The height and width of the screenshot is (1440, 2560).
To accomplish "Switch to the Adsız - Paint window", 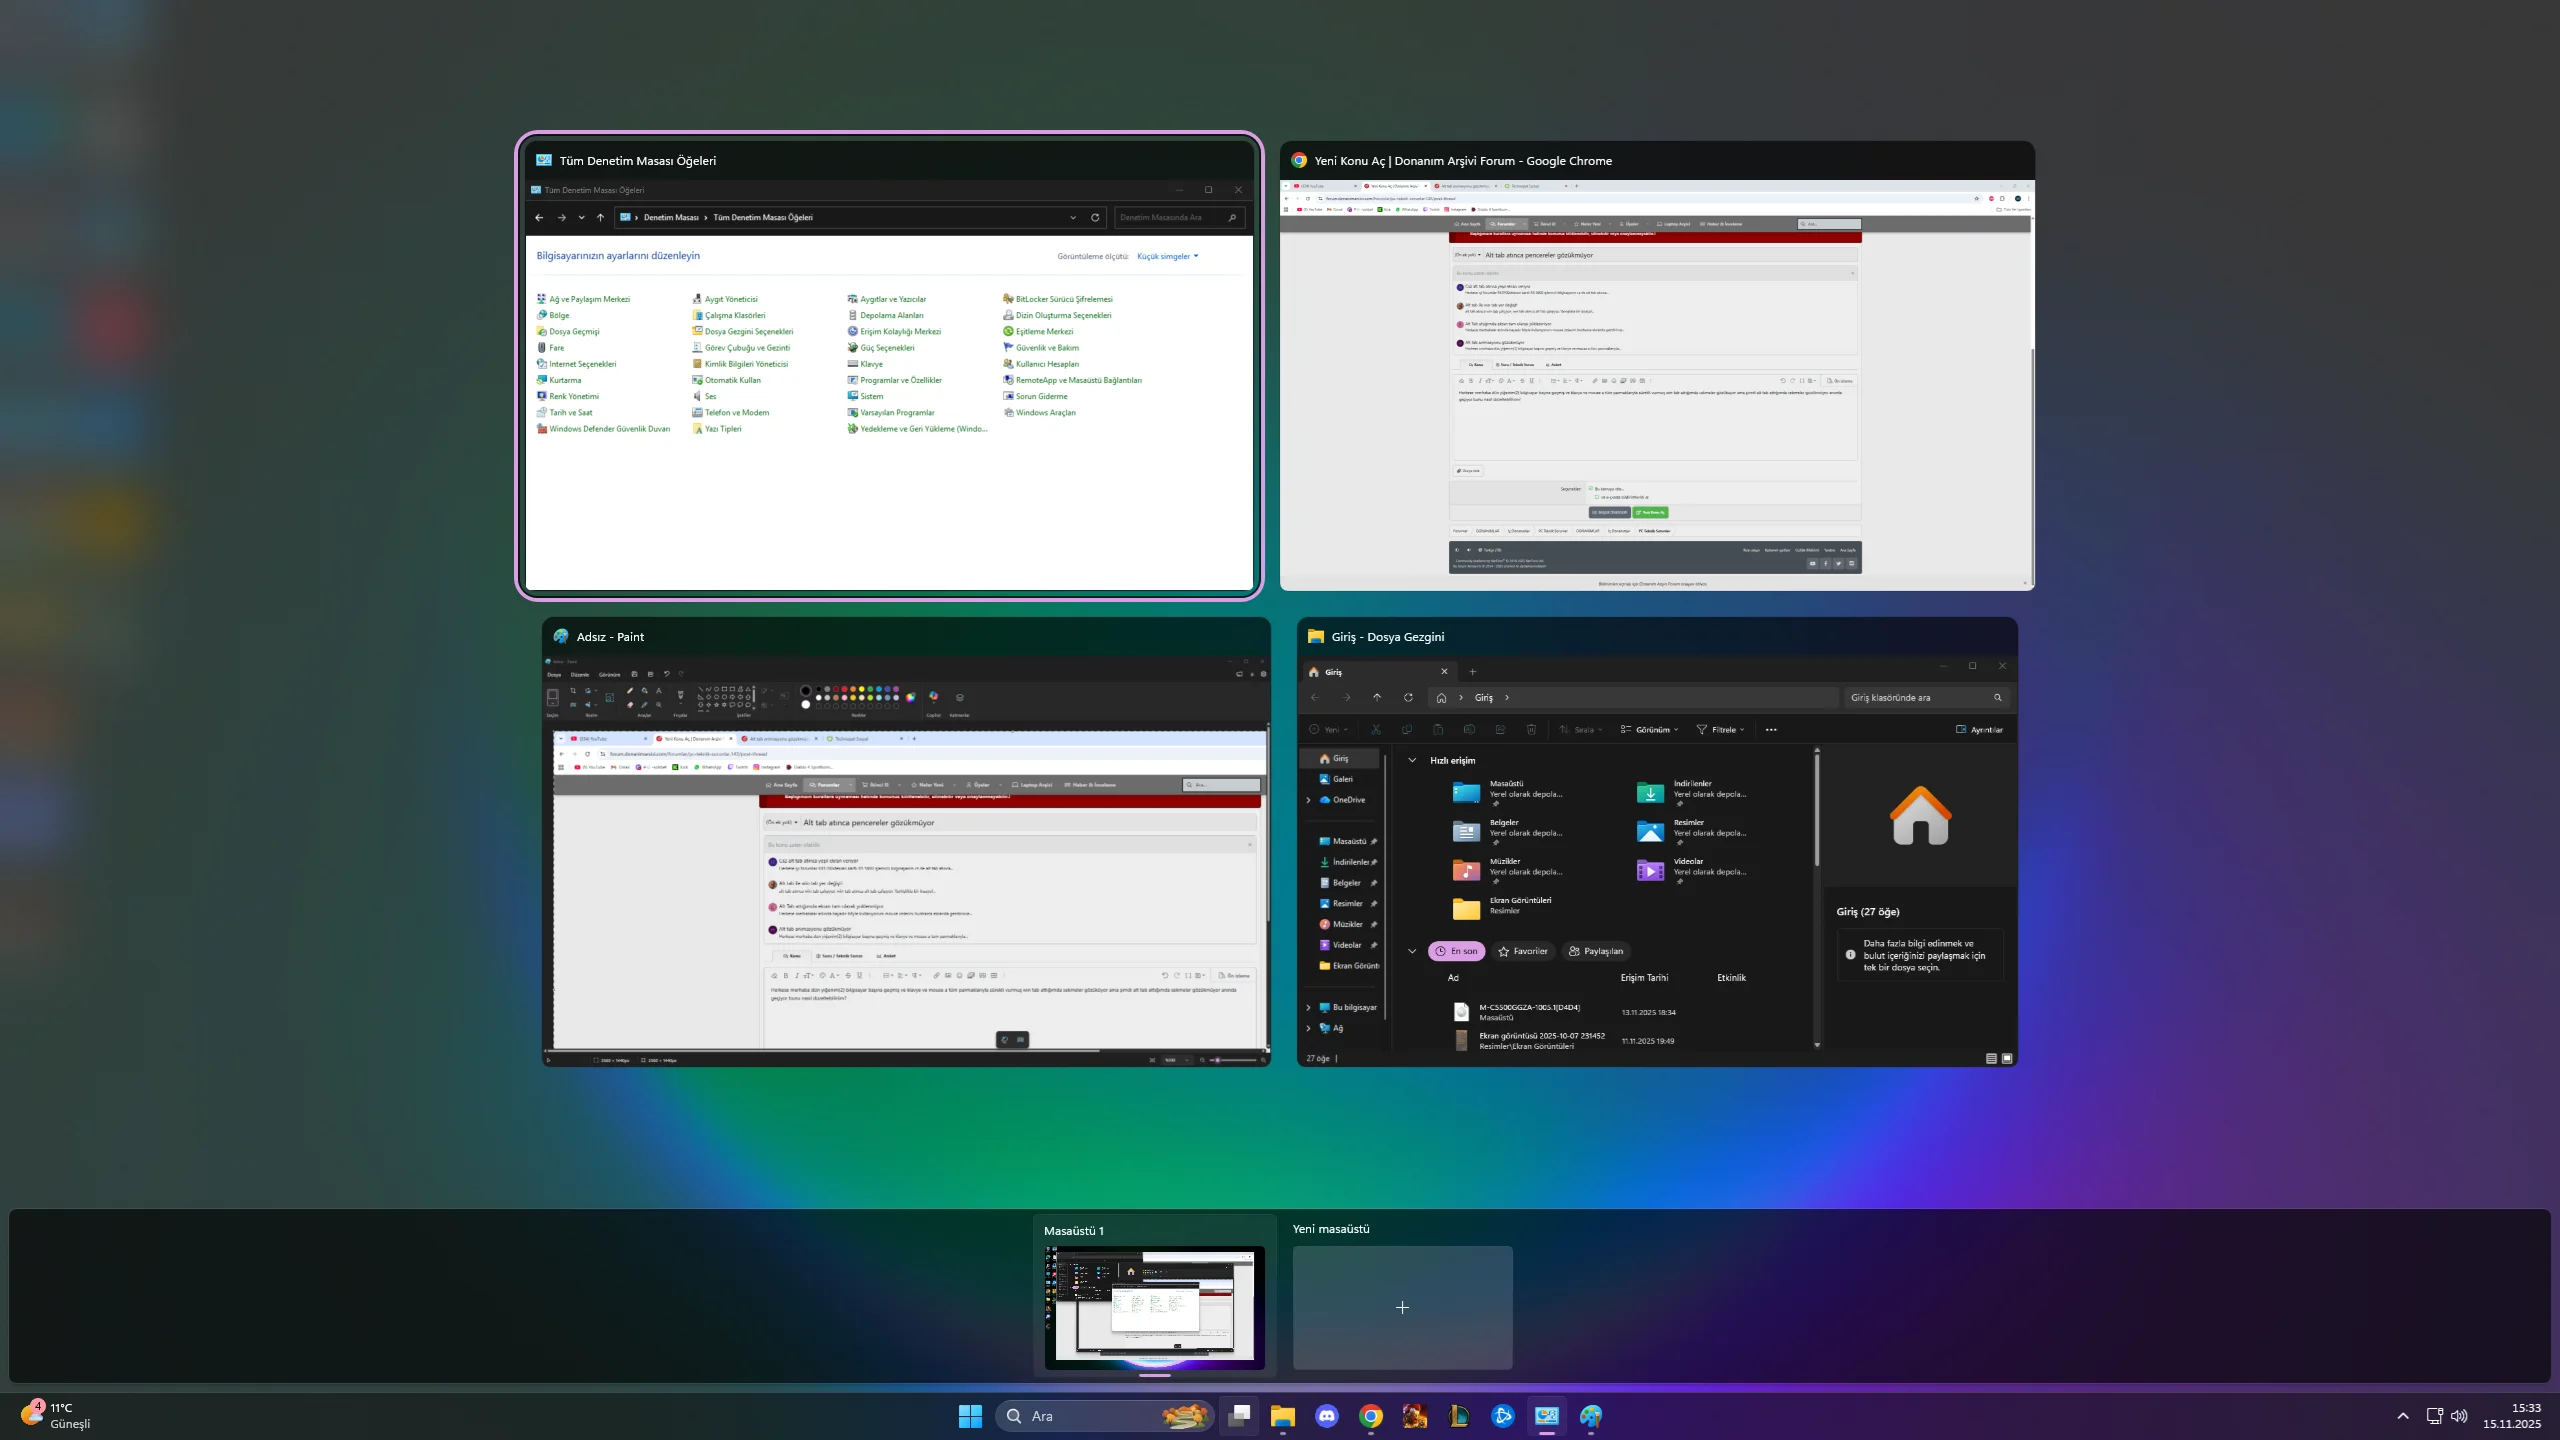I will coord(906,860).
